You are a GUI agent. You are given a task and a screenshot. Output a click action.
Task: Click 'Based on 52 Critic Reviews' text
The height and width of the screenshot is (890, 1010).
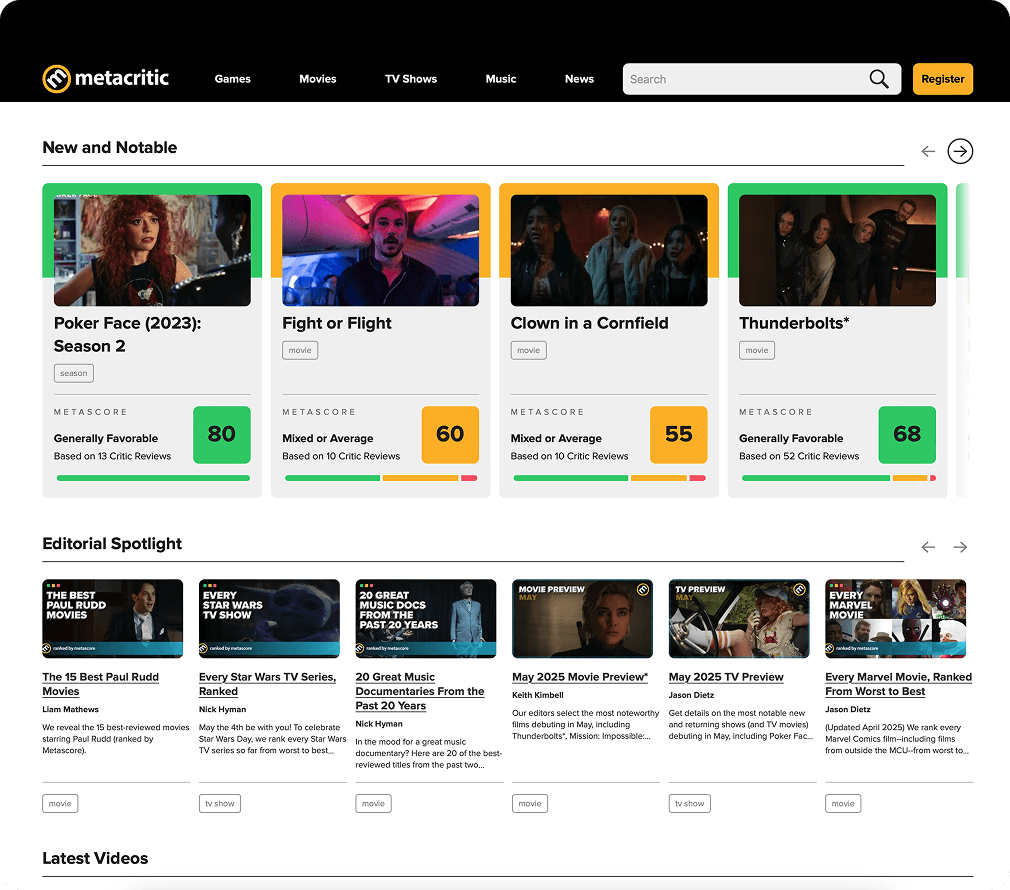pyautogui.click(x=799, y=456)
